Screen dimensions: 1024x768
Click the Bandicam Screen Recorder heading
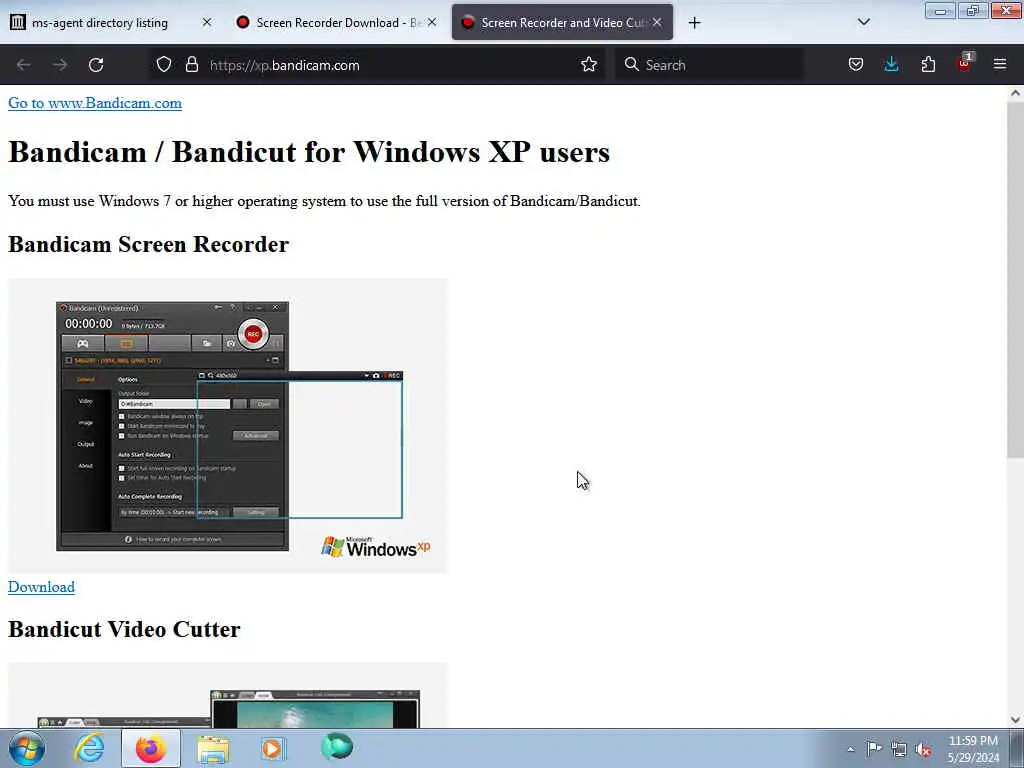click(148, 244)
